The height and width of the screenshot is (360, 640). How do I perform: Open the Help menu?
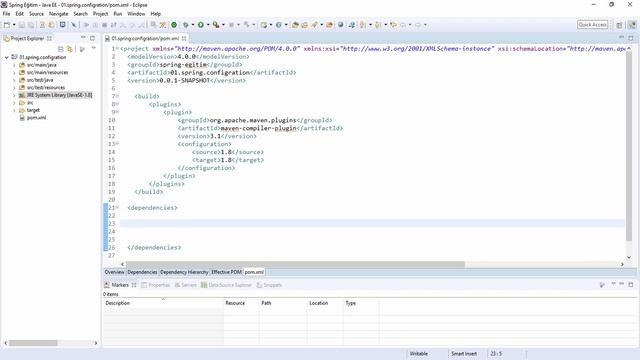[156, 14]
